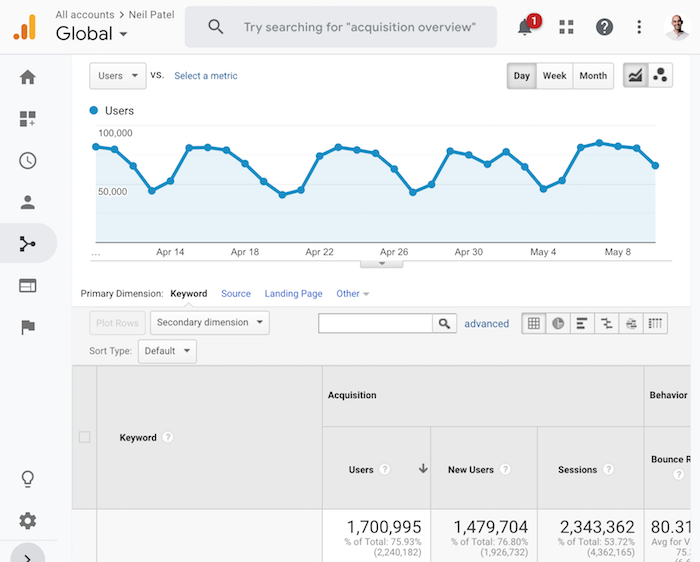700x562 pixels.
Task: Open the Conversions flag icon in sidebar
Action: (28, 327)
